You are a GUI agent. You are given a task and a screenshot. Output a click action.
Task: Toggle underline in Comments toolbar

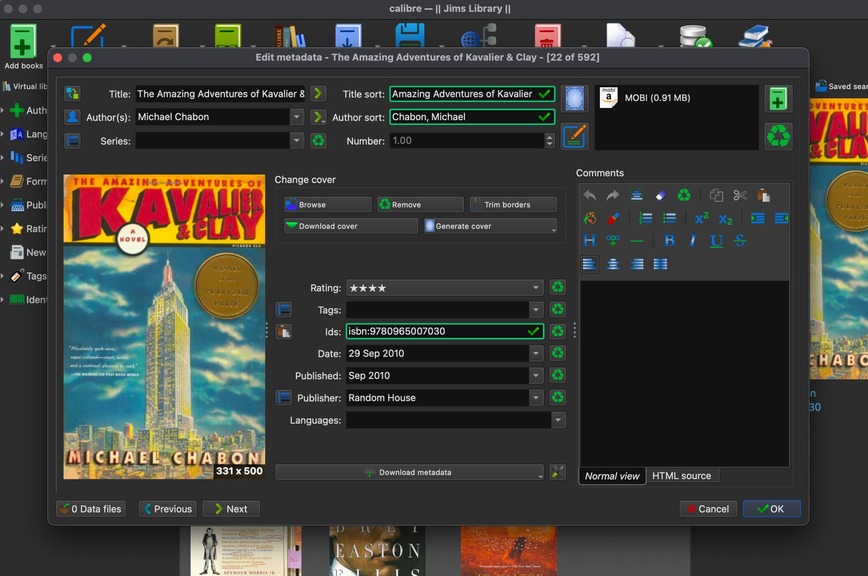click(716, 241)
